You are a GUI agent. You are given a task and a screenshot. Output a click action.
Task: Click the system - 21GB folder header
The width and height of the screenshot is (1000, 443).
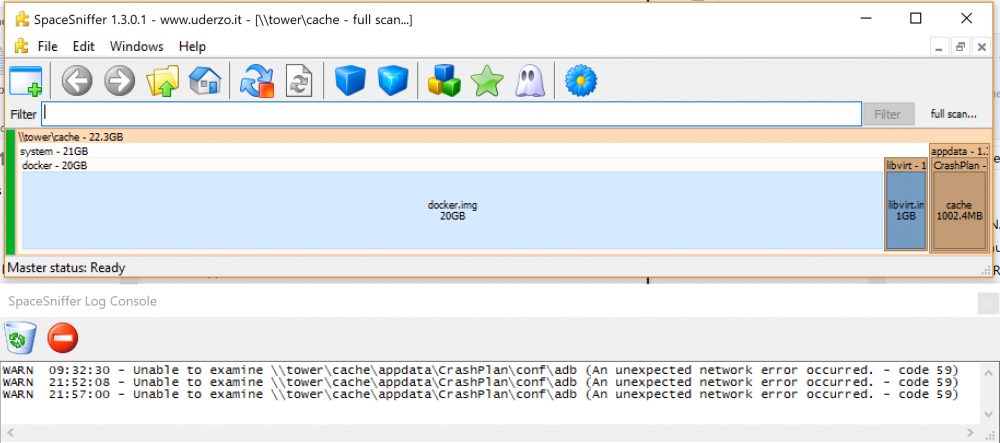tap(472, 151)
